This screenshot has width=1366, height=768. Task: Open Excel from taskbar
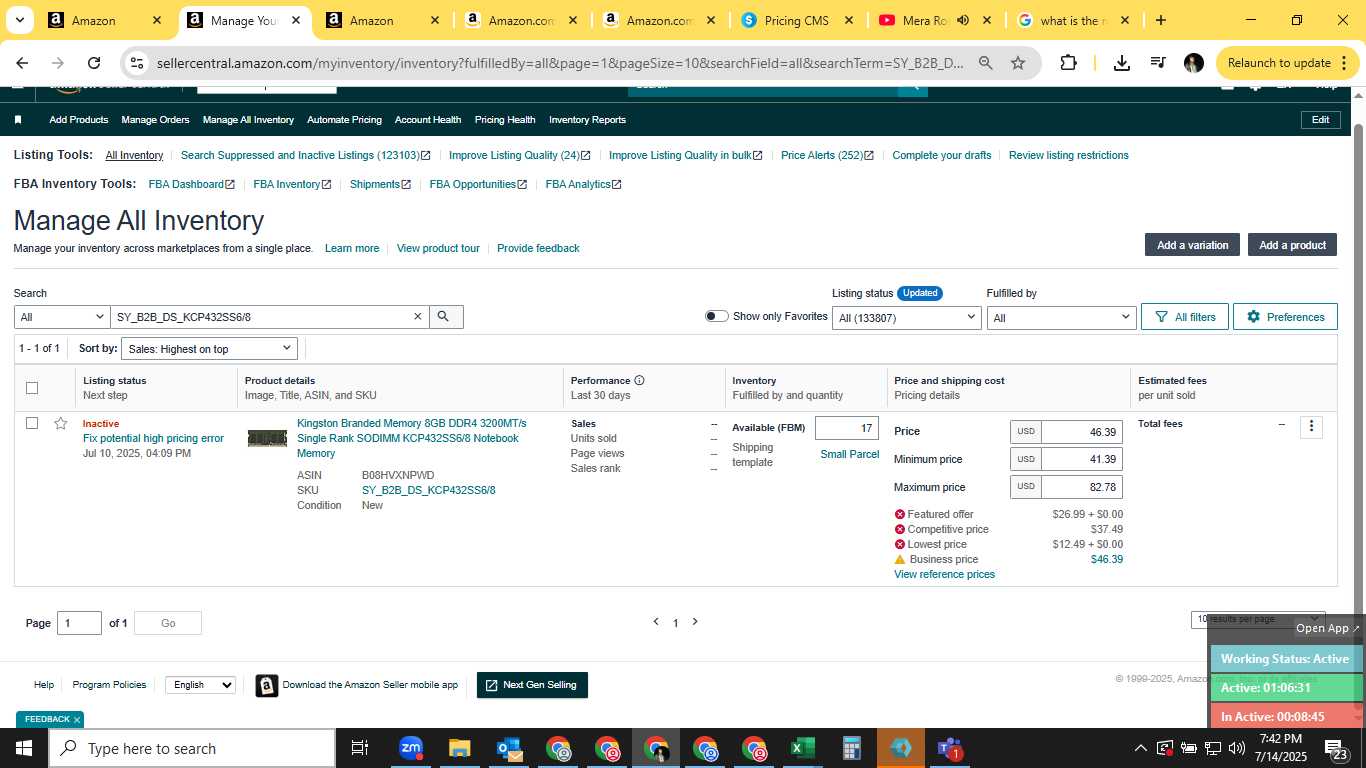[802, 748]
